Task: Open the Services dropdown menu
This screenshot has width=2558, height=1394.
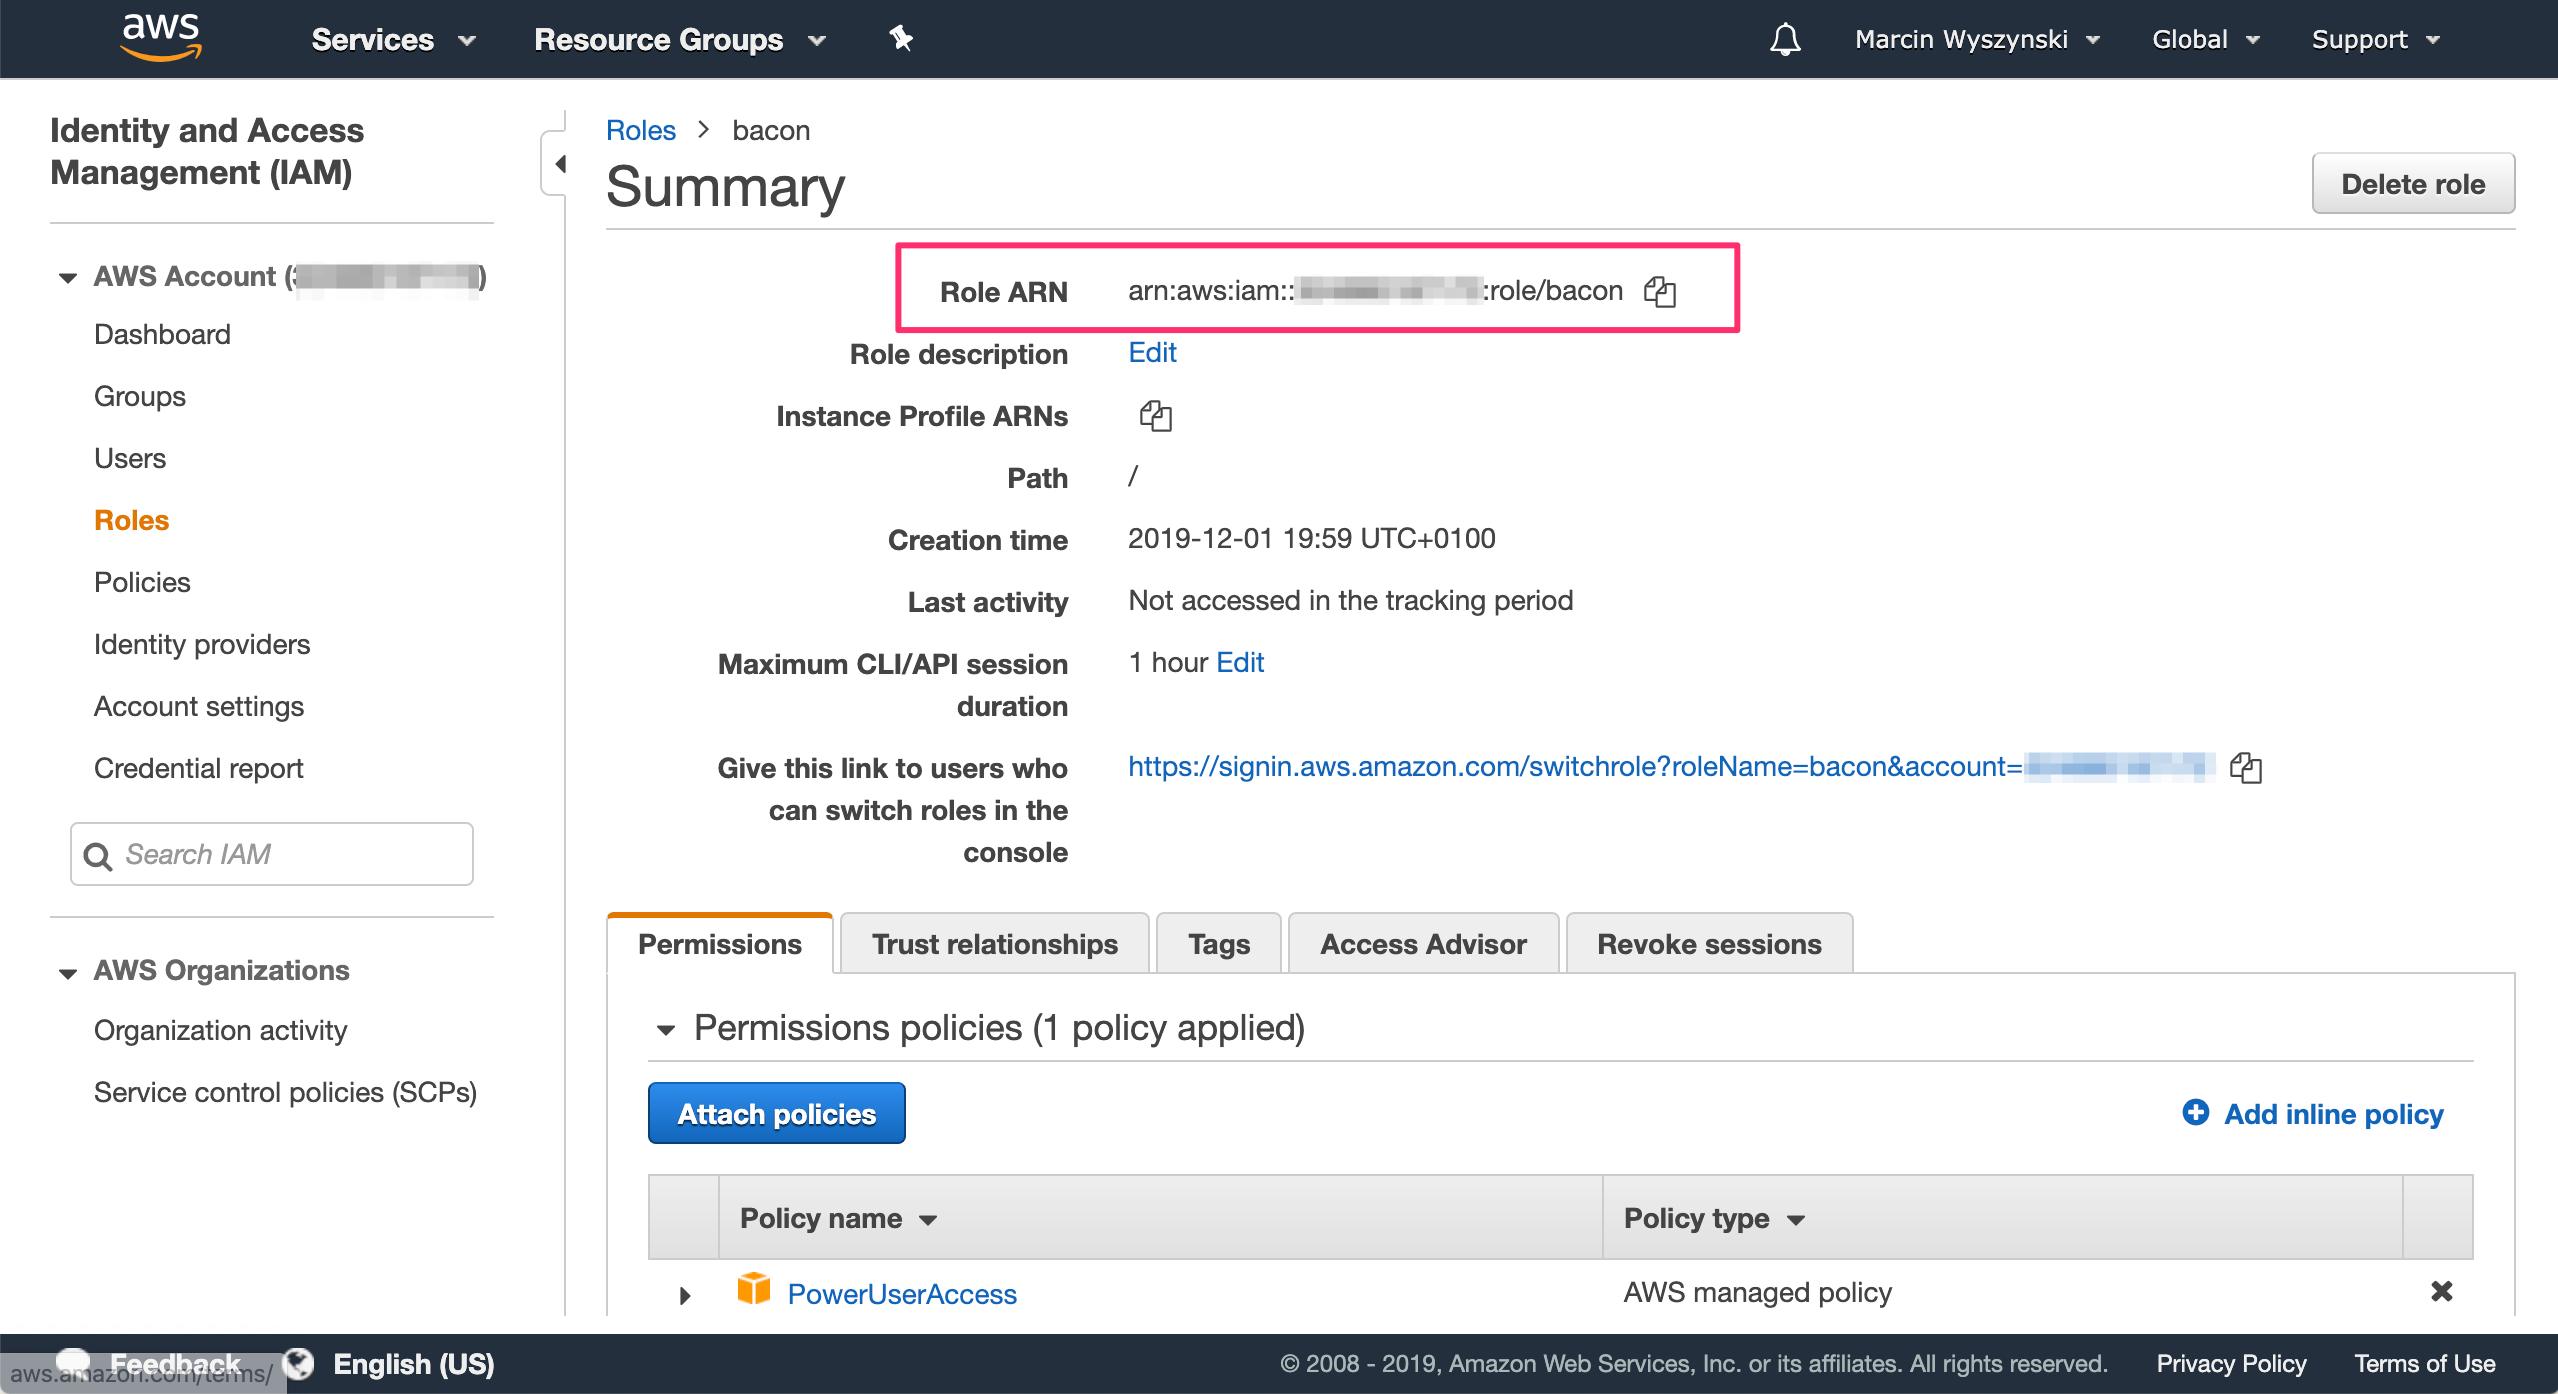Action: 392,40
